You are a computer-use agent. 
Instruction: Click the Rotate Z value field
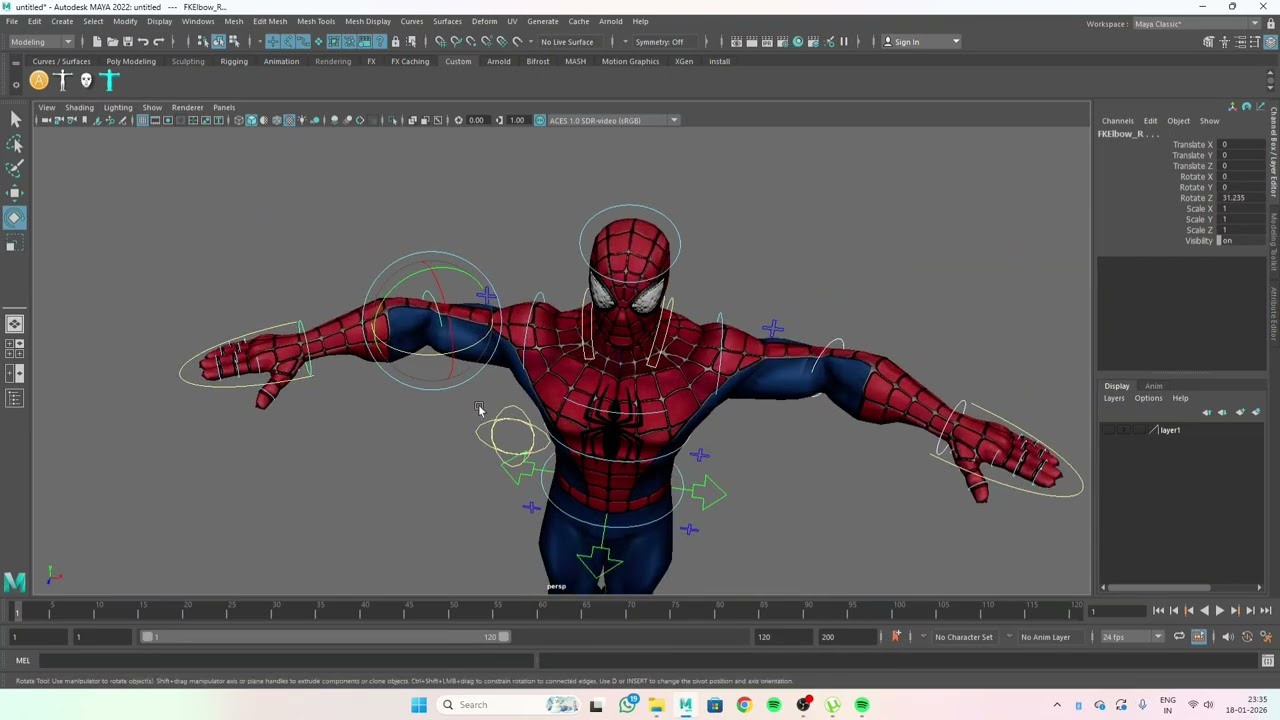click(x=1243, y=198)
